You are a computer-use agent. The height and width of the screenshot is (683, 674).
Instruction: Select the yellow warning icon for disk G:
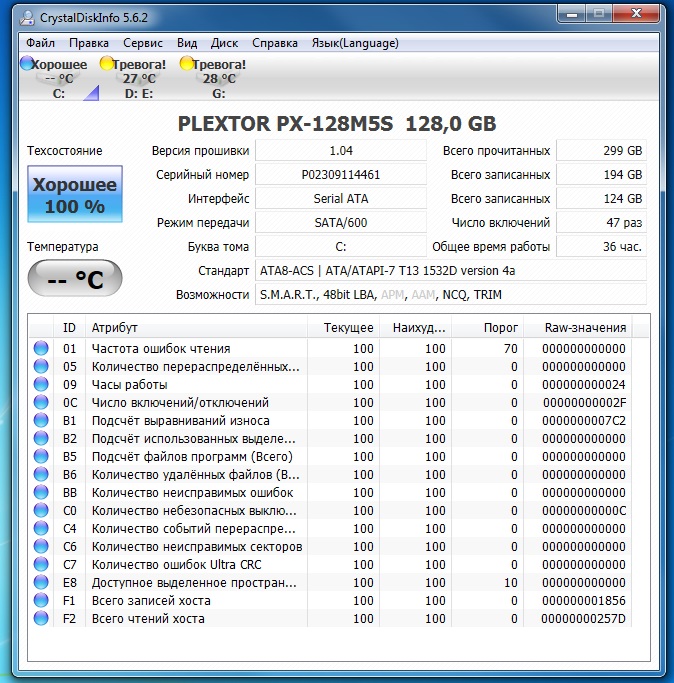pos(186,64)
